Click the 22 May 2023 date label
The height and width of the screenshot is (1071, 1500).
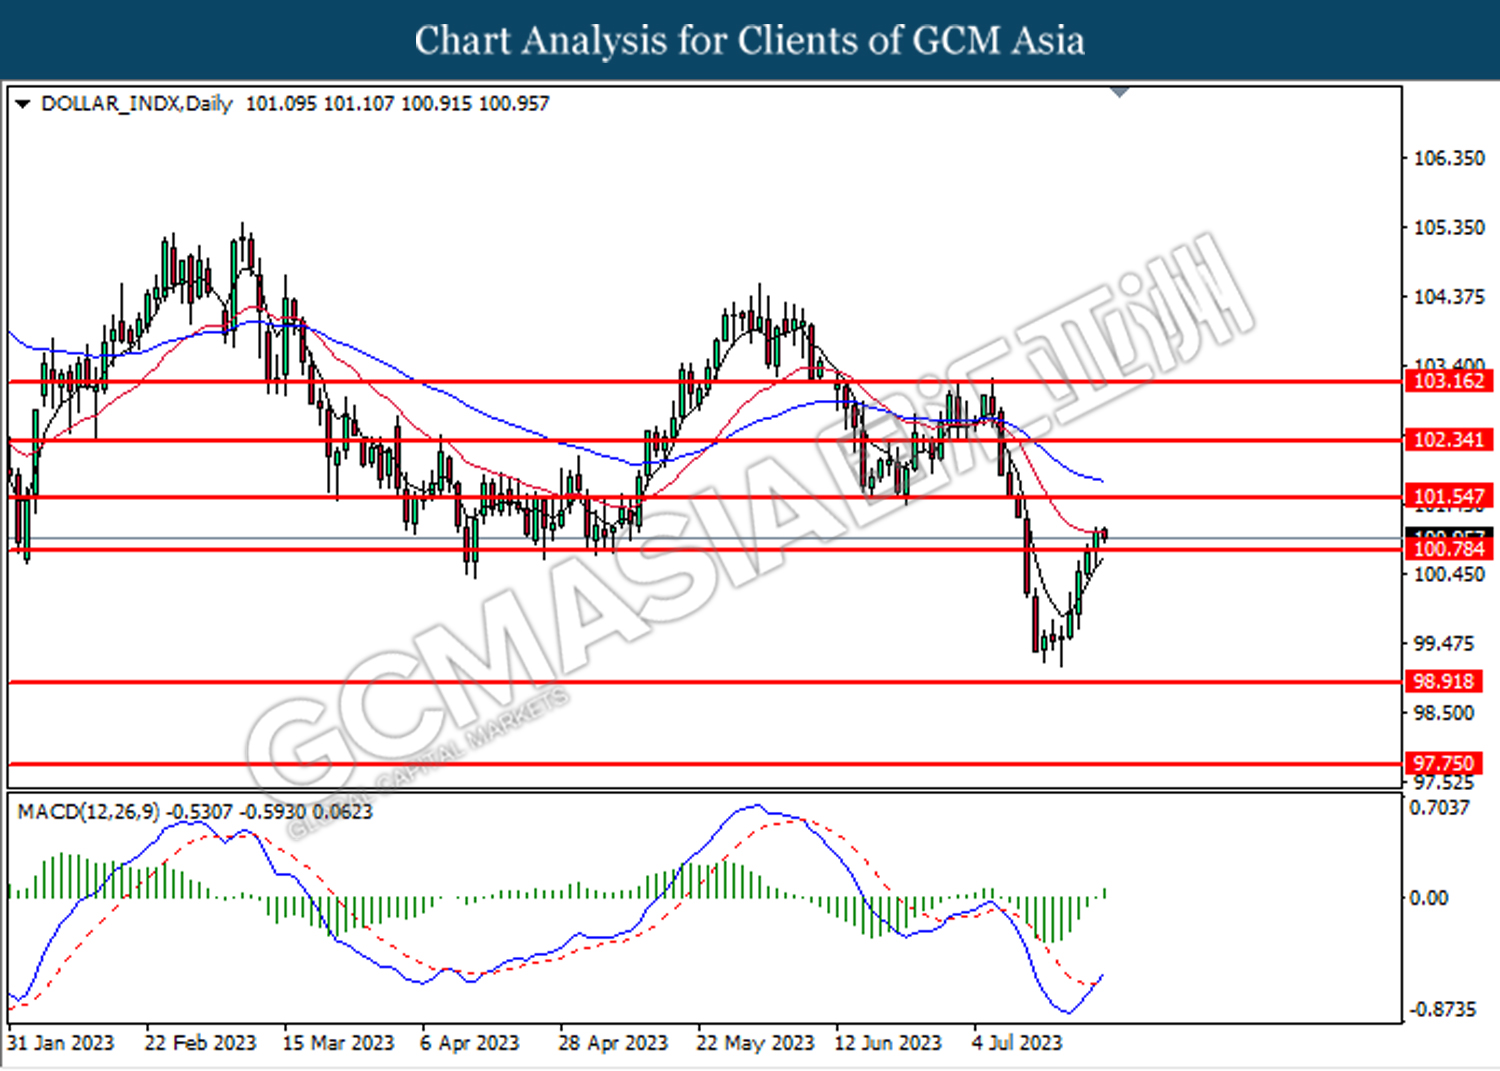pyautogui.click(x=755, y=1043)
